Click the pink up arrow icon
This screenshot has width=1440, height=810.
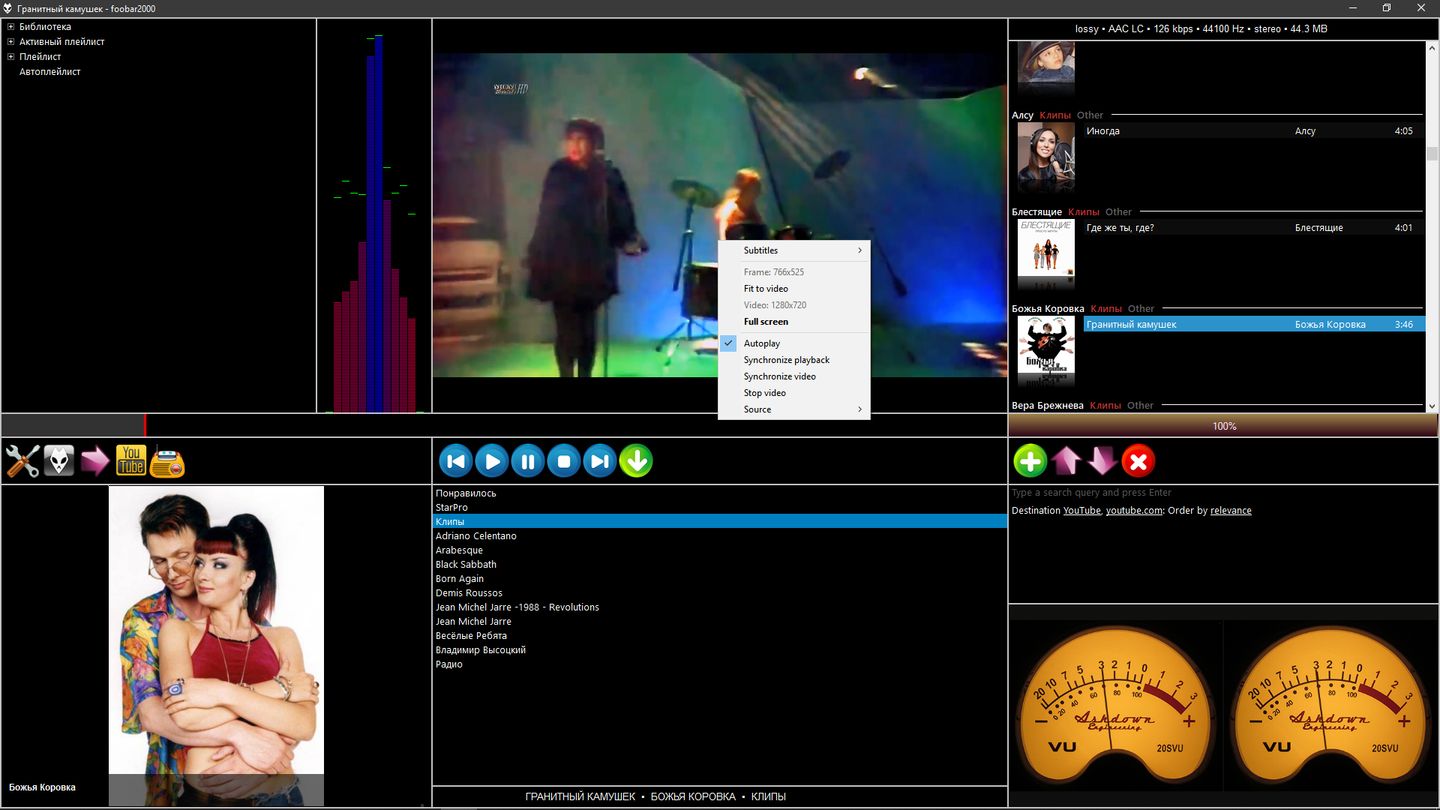tap(1066, 461)
